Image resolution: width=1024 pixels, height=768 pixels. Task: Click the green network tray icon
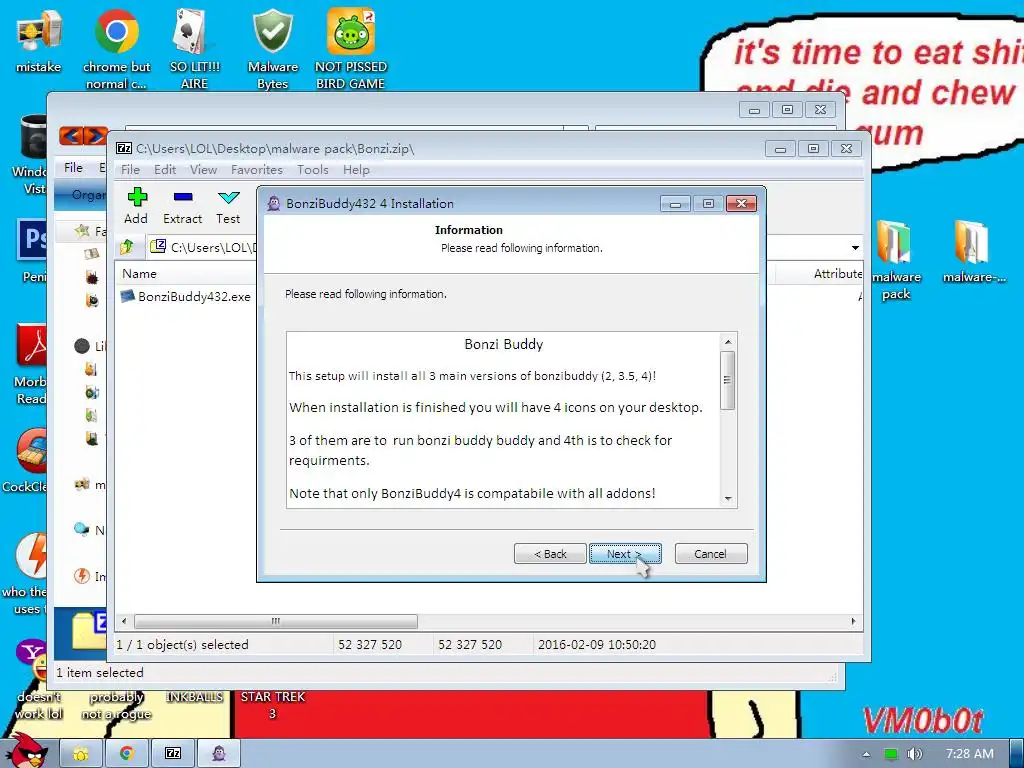pyautogui.click(x=891, y=754)
